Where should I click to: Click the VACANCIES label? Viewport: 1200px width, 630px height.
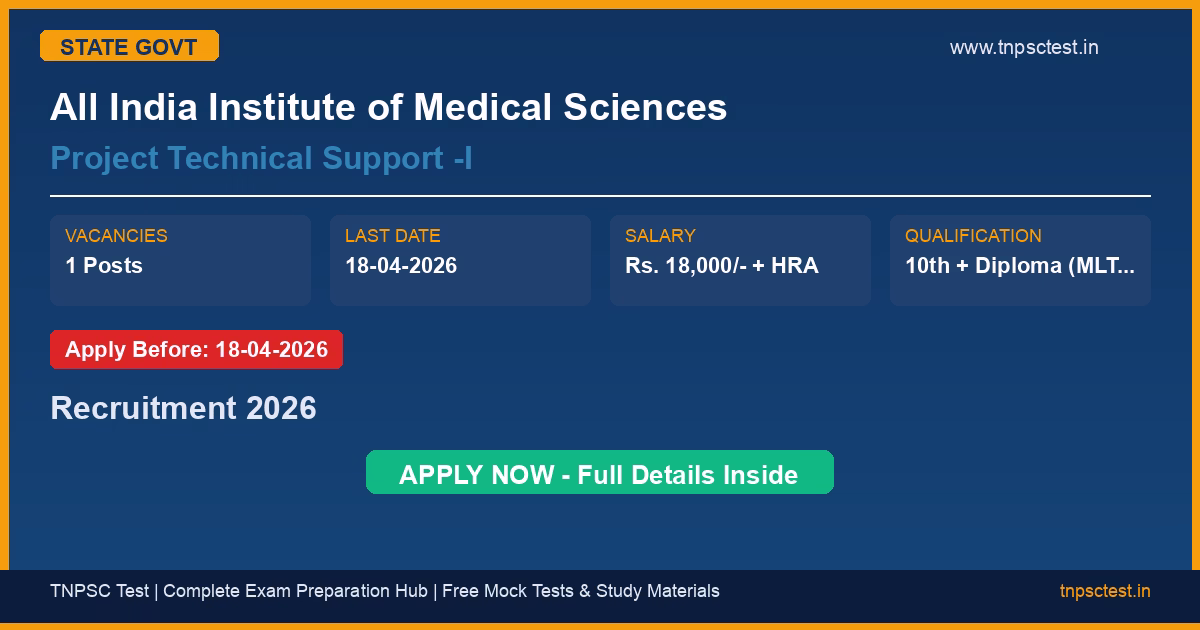click(x=116, y=236)
